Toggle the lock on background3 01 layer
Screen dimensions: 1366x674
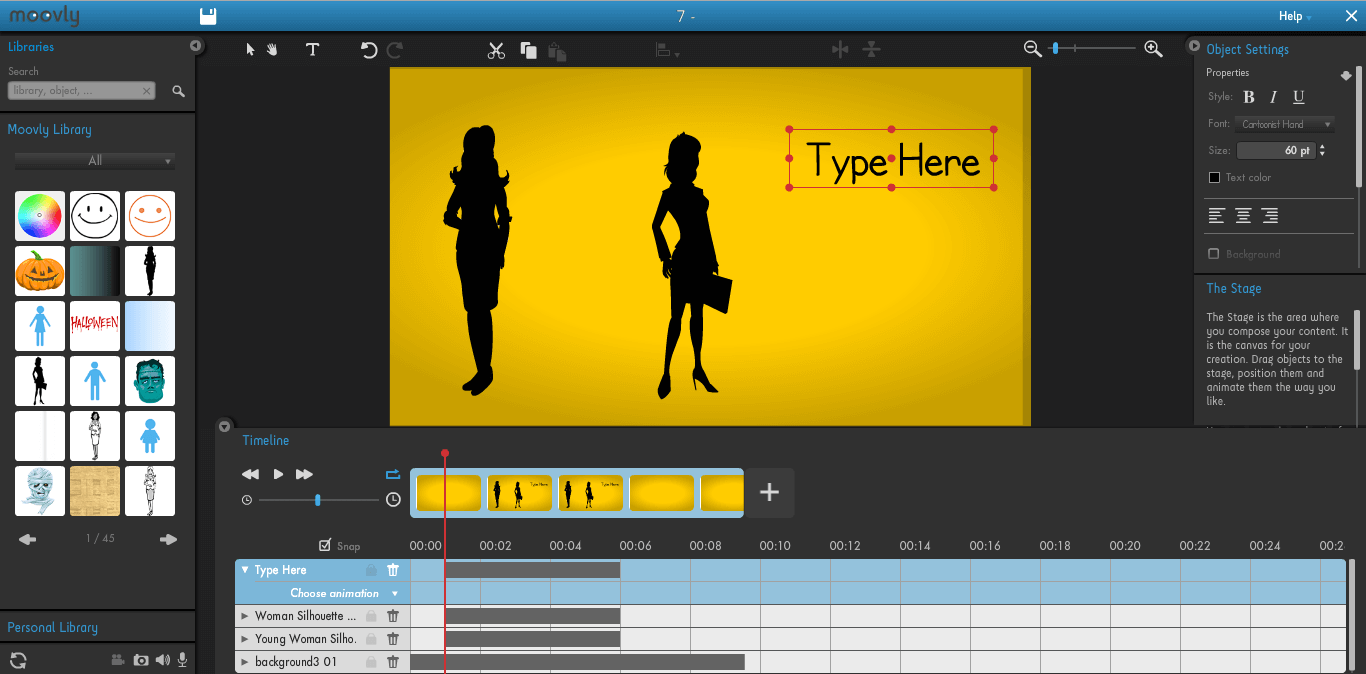[371, 662]
